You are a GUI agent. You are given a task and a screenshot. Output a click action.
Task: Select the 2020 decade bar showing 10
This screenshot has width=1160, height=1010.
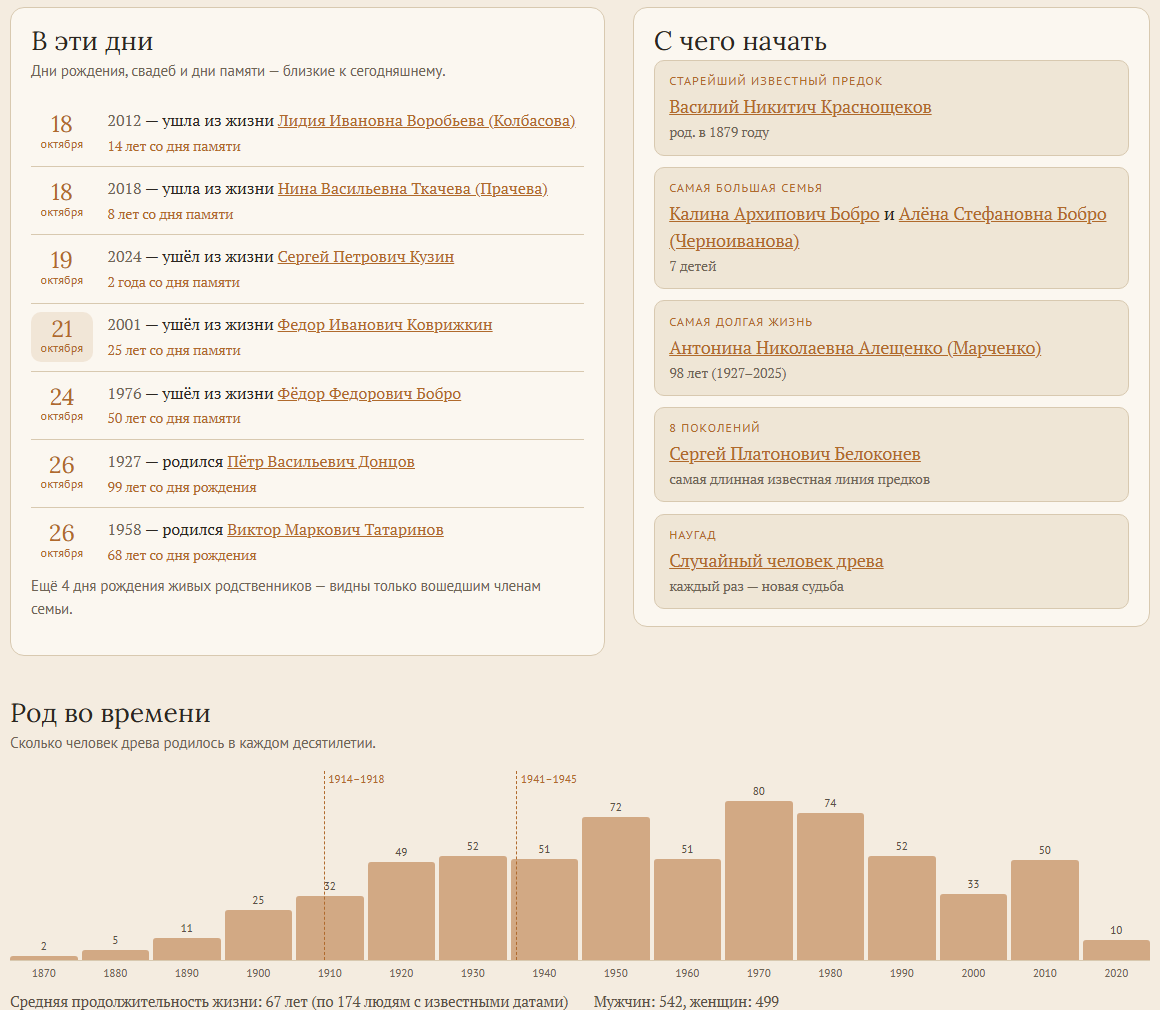tap(1116, 950)
